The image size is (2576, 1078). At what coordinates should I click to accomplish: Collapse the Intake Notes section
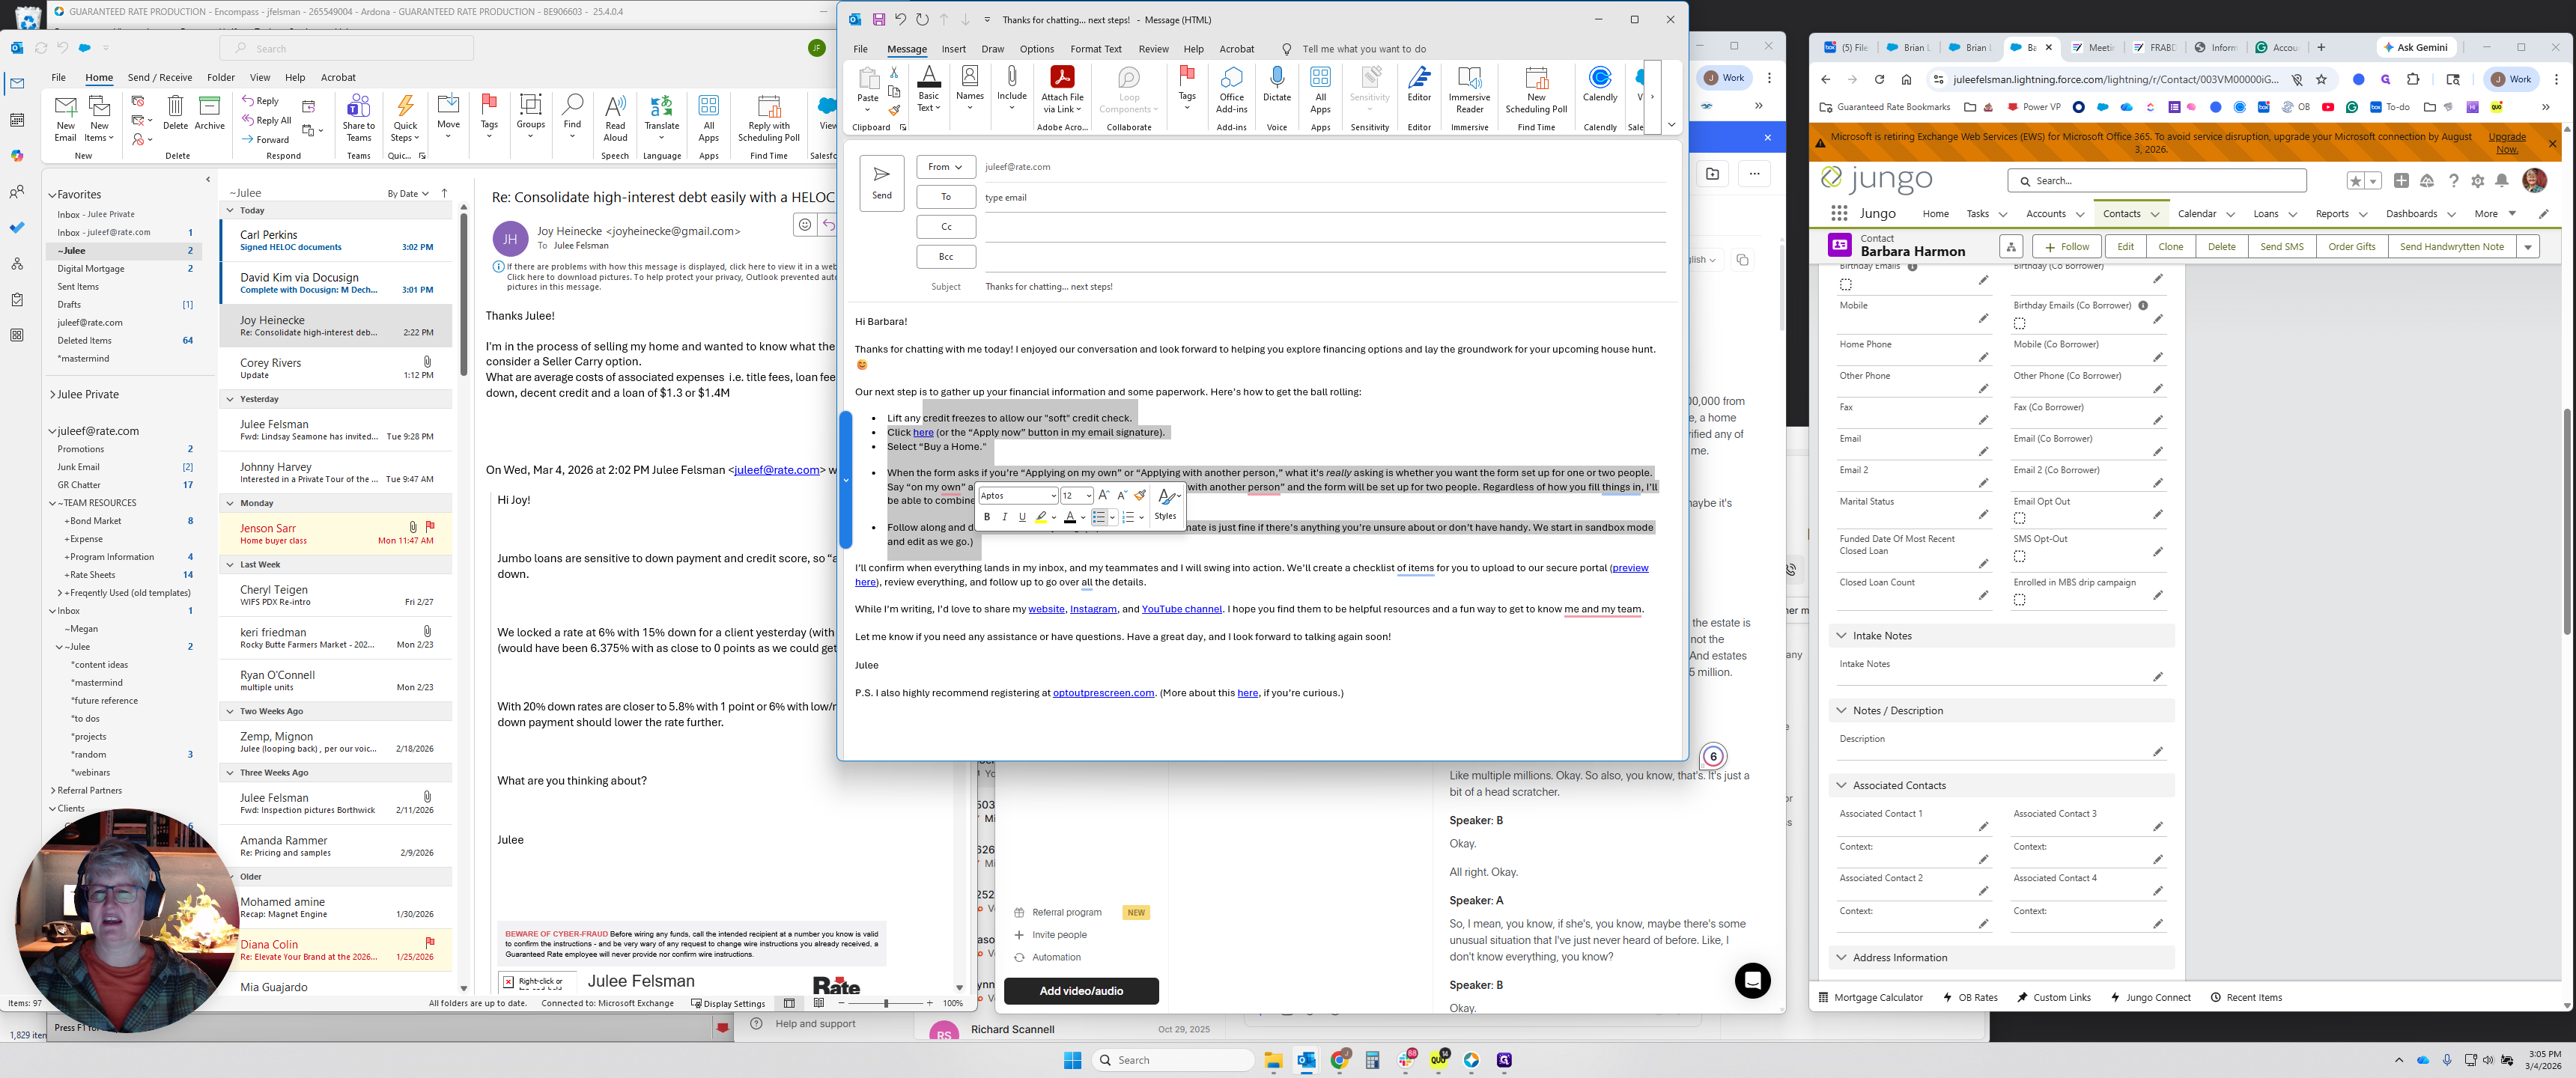[x=1841, y=636]
